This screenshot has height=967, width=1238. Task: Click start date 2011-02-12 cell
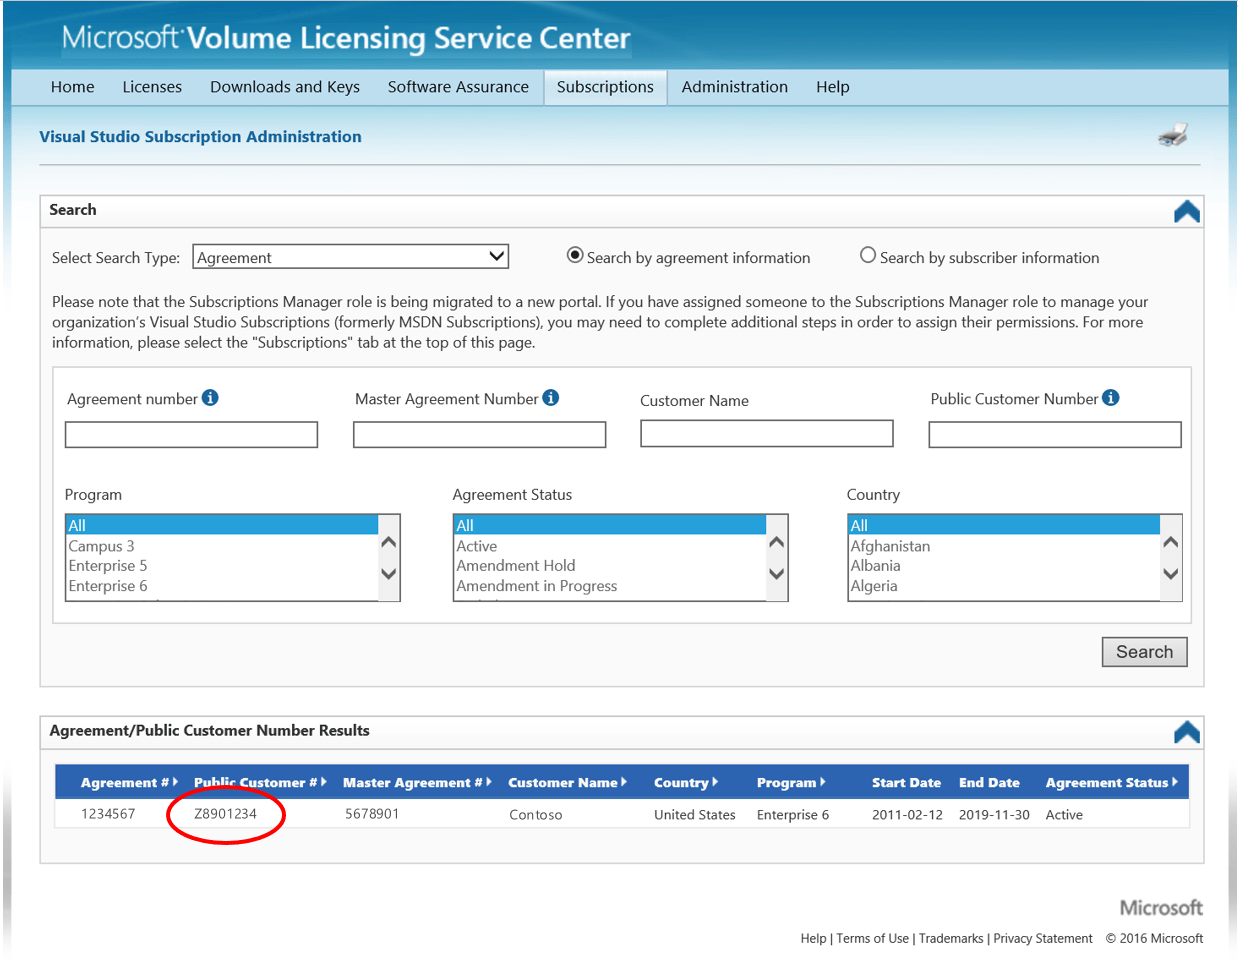[x=907, y=815]
